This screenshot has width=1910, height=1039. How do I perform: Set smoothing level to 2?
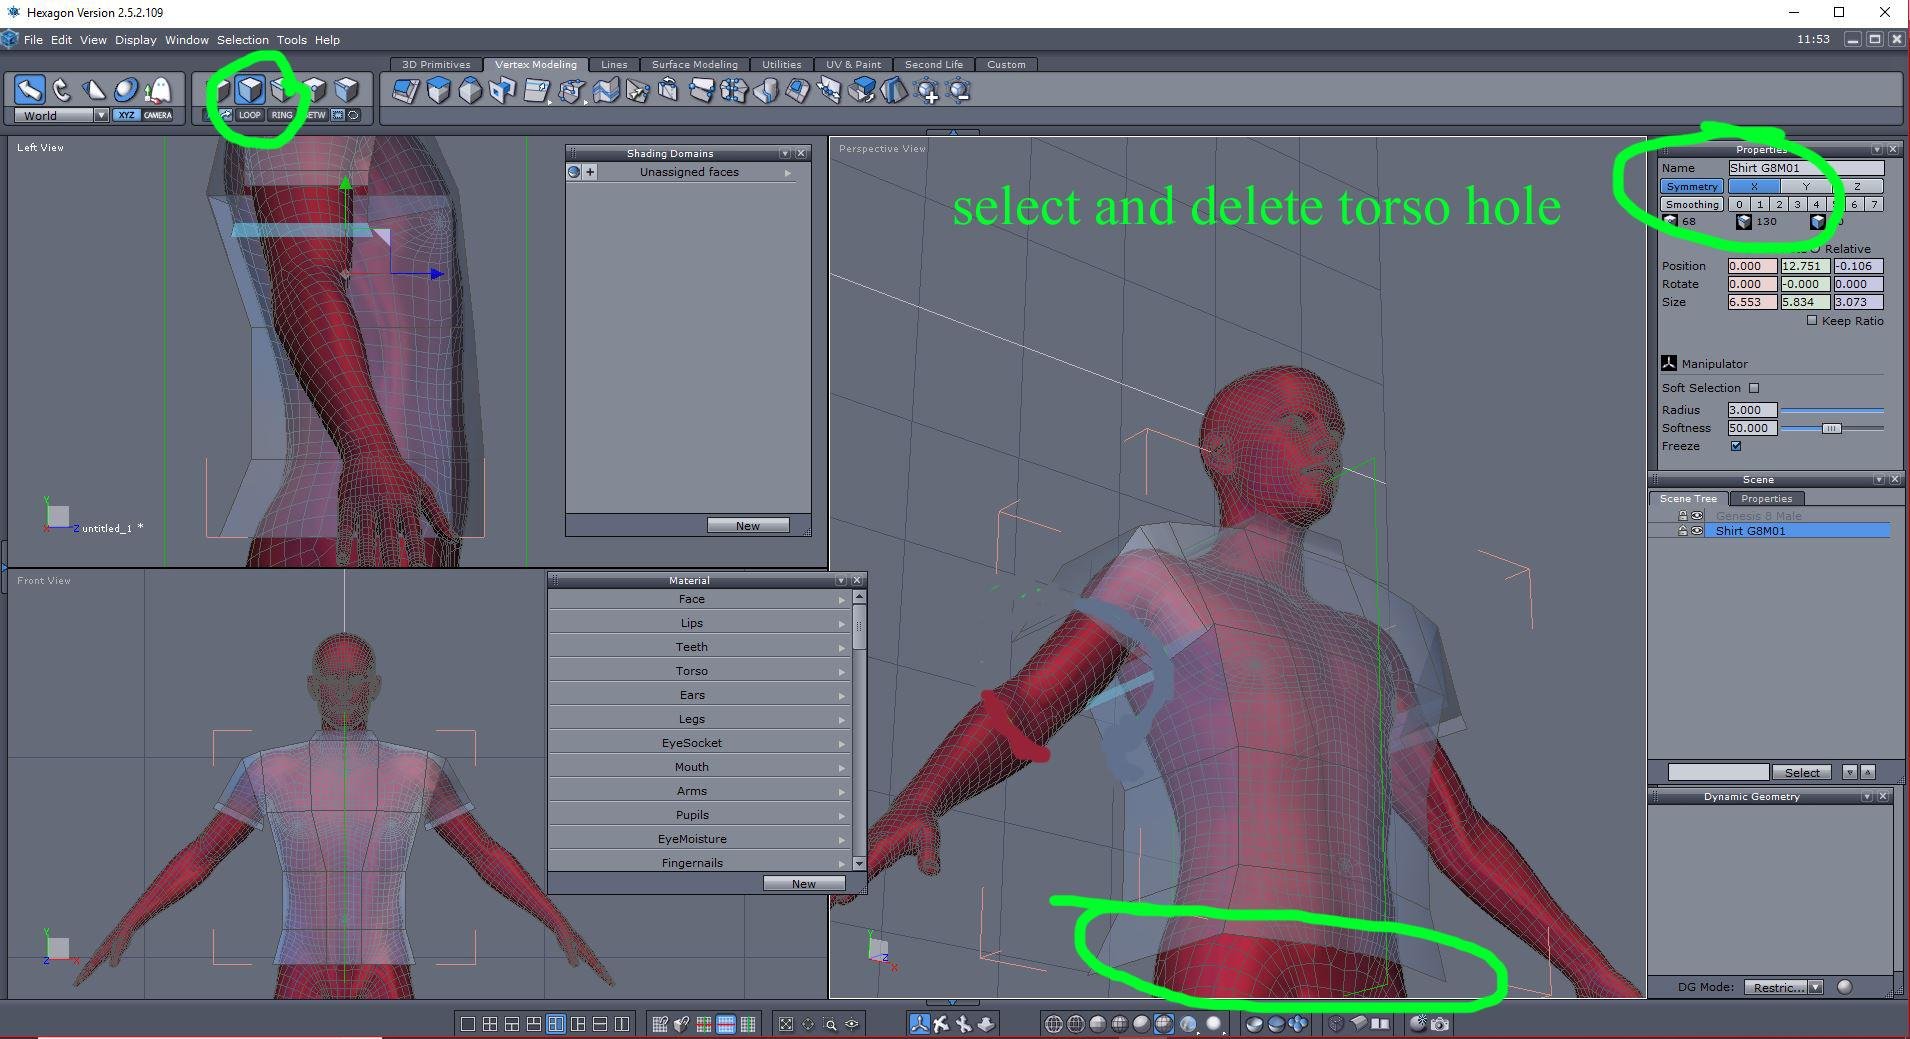click(1779, 204)
